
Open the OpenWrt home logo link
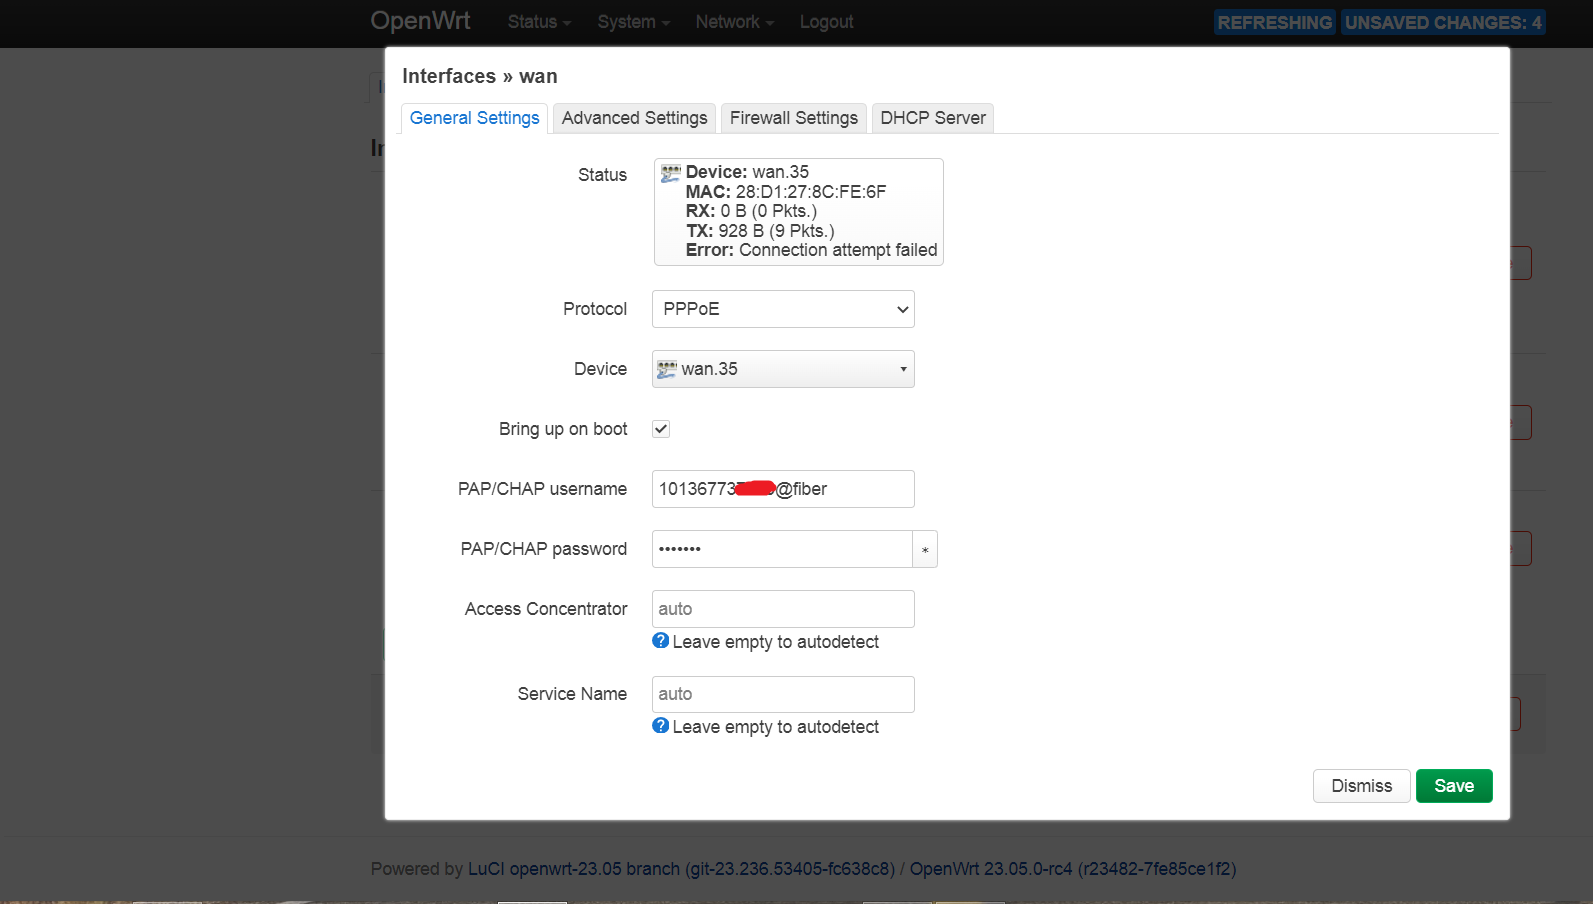(x=421, y=21)
